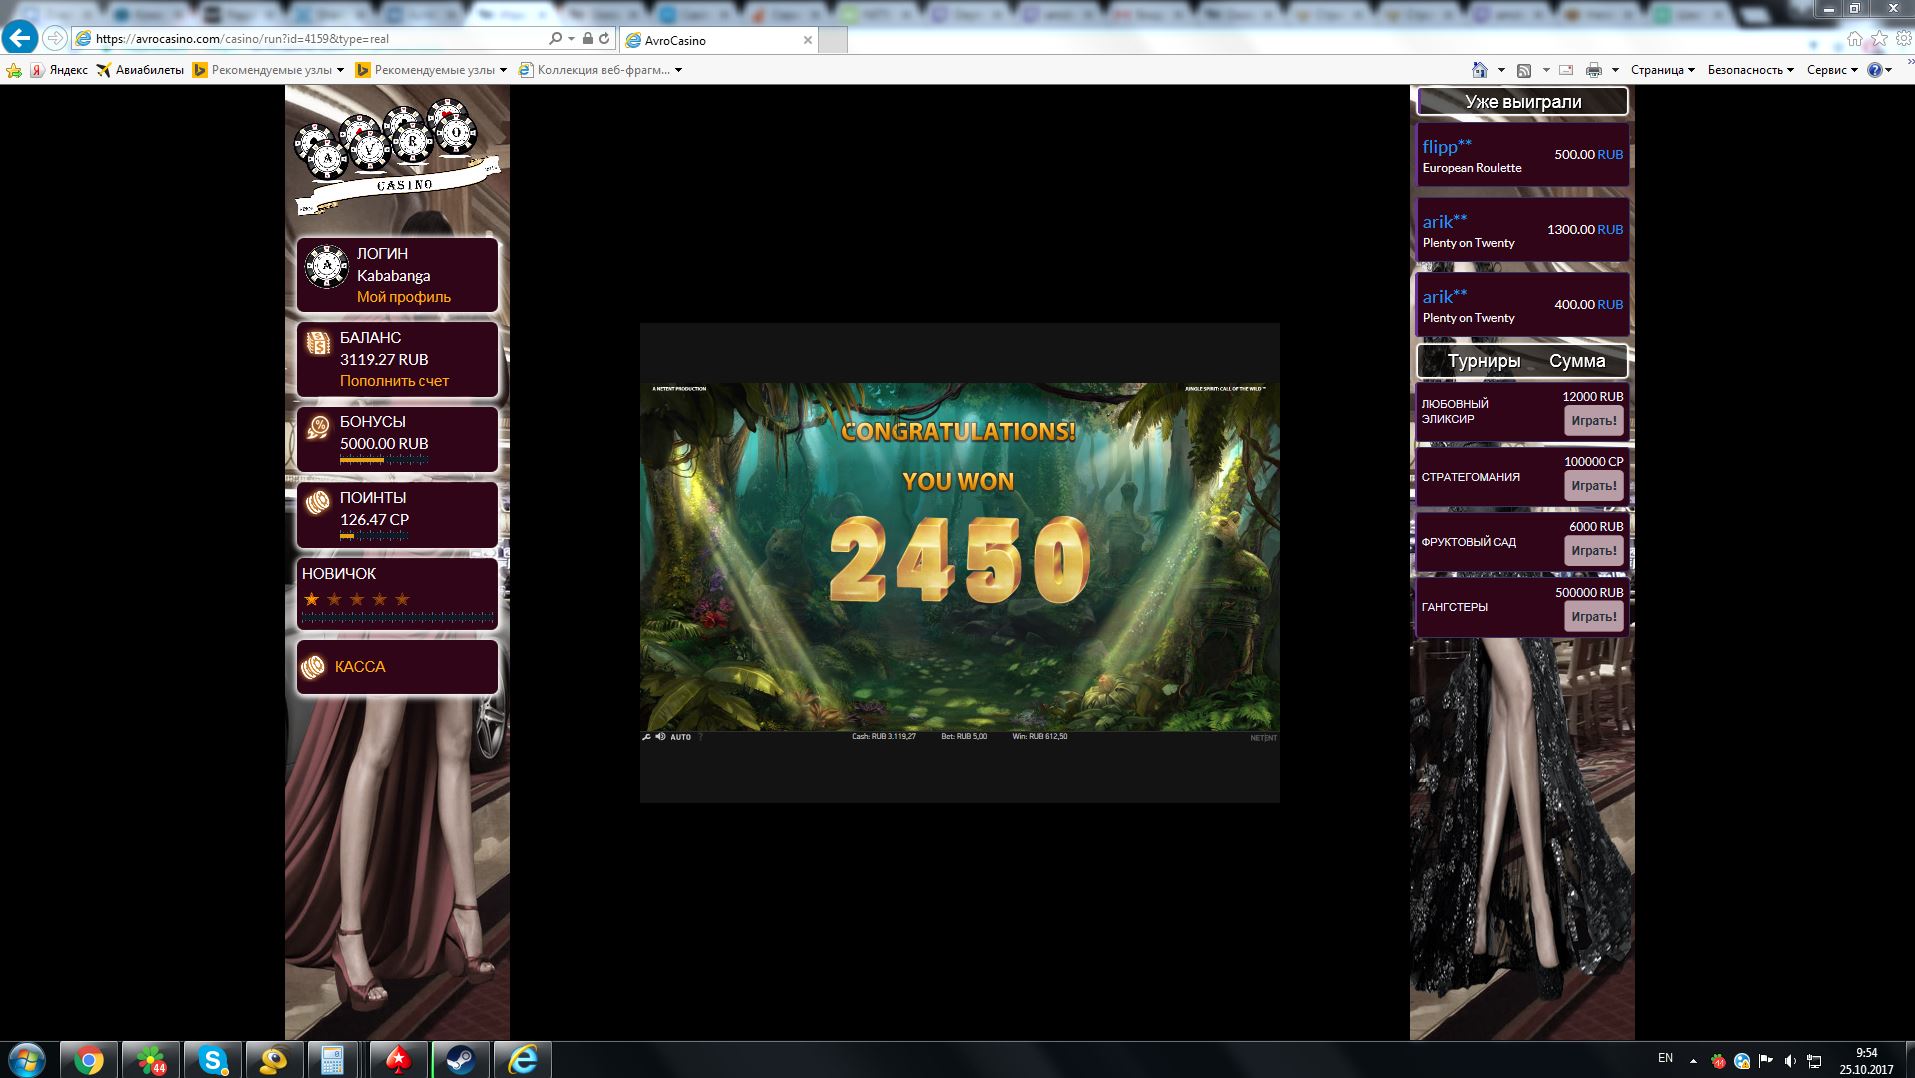Image resolution: width=1915 pixels, height=1078 pixels.
Task: Click the add-to-favorites star icon in favorites bar
Action: pyautogui.click(x=14, y=70)
